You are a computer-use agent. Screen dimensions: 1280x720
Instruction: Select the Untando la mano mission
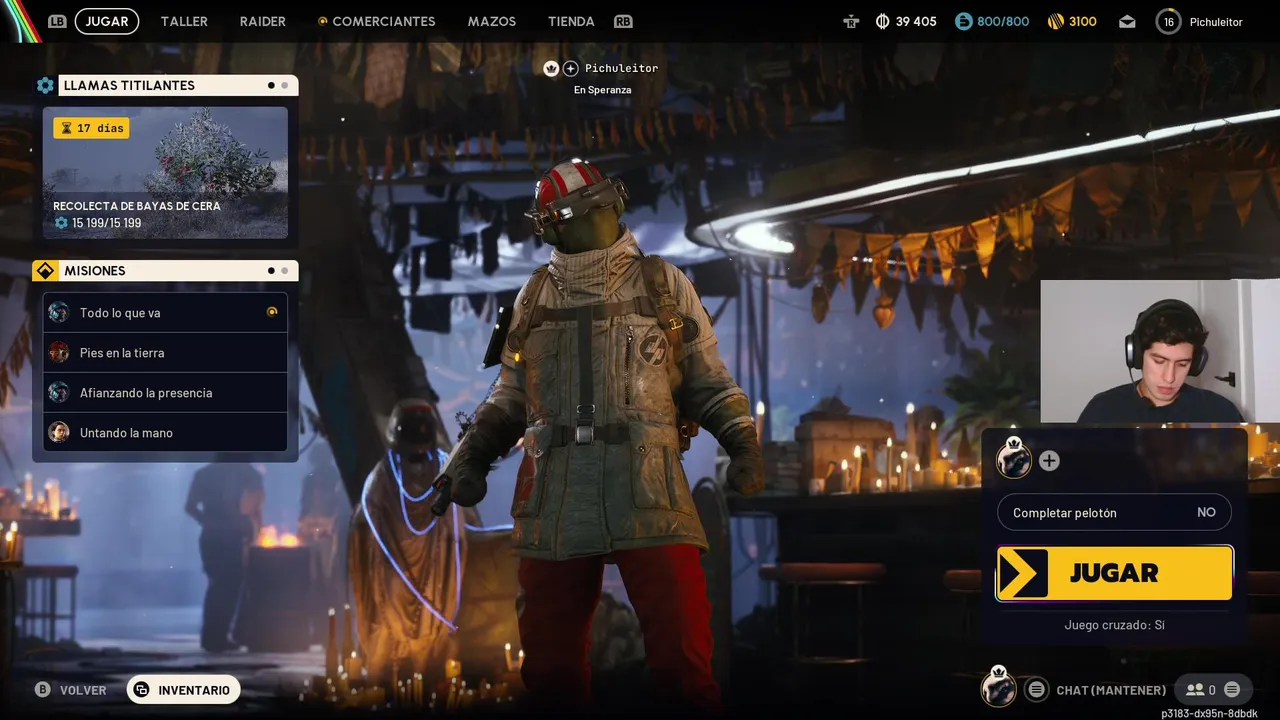click(165, 432)
